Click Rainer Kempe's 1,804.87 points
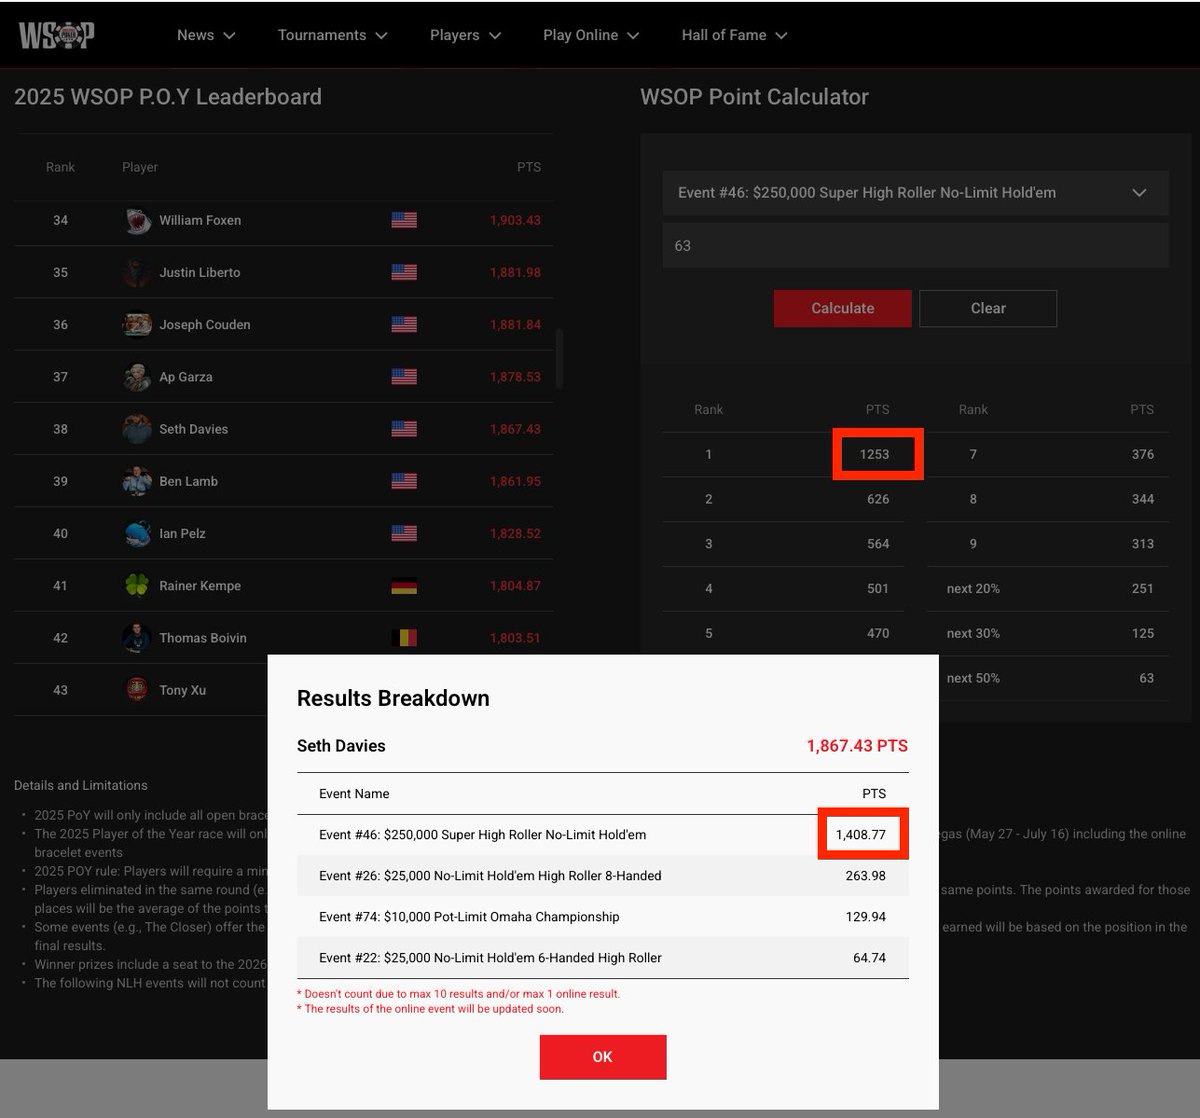 click(515, 585)
